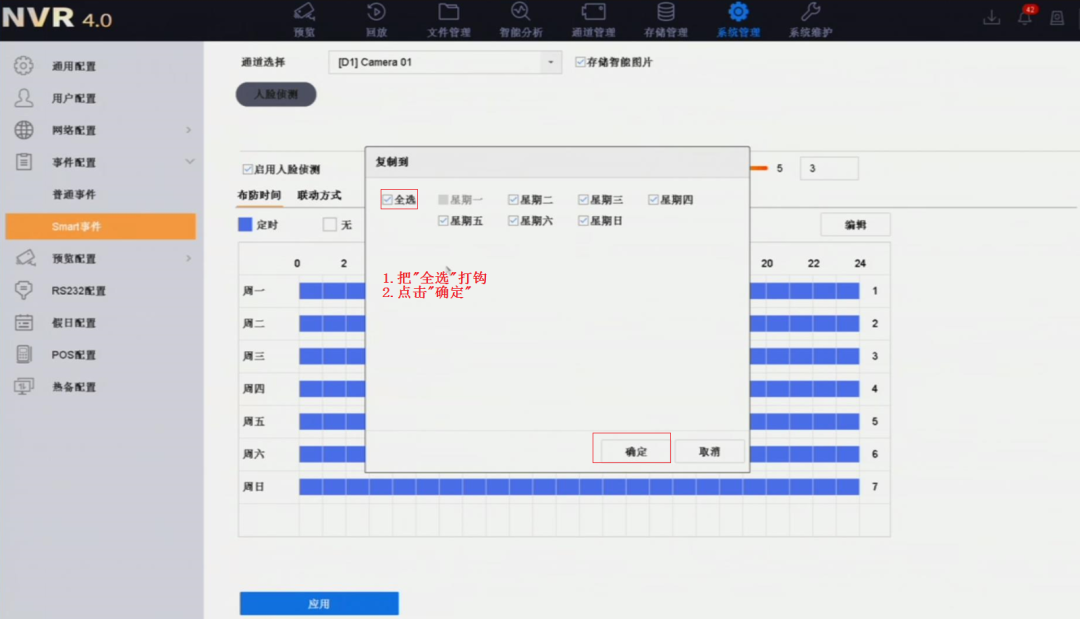
Task: Switch to 回放 (Playback) view
Action: [376, 18]
